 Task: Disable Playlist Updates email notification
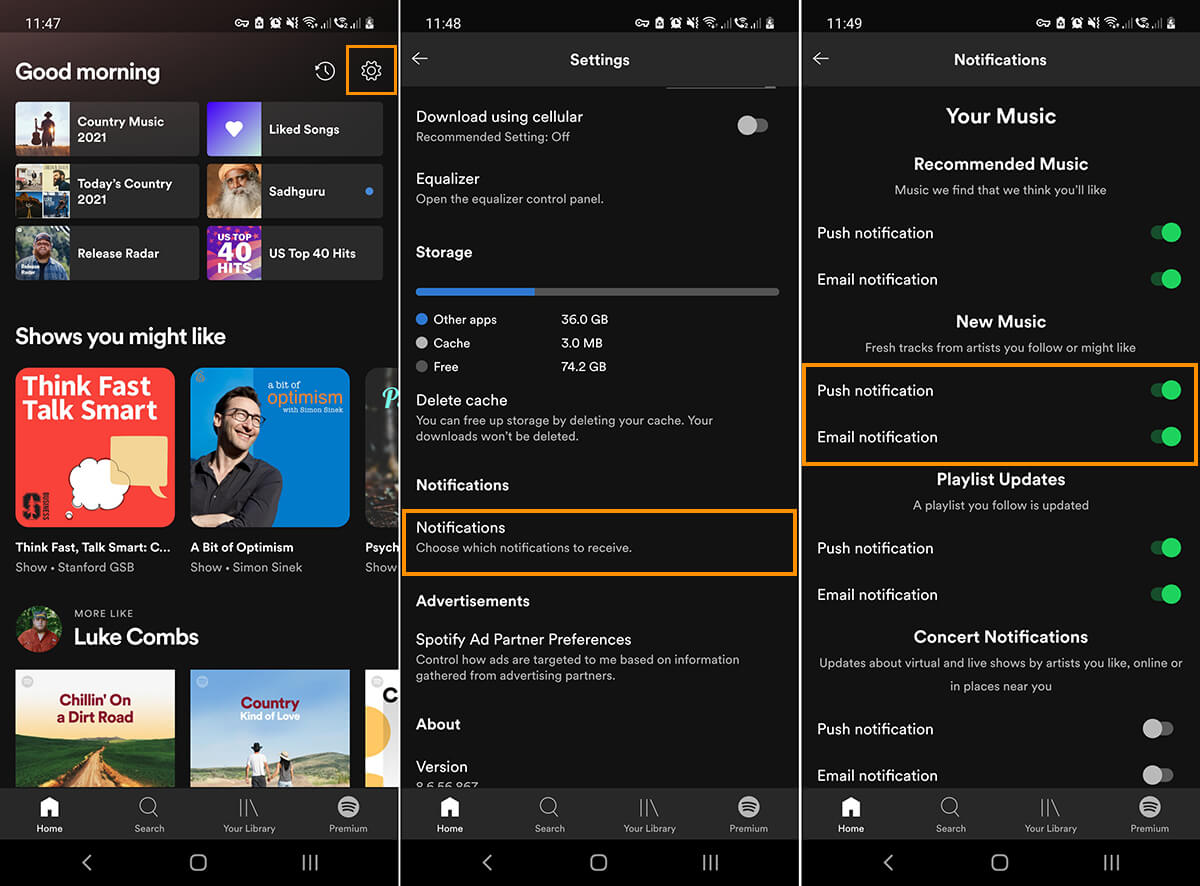(x=1165, y=594)
